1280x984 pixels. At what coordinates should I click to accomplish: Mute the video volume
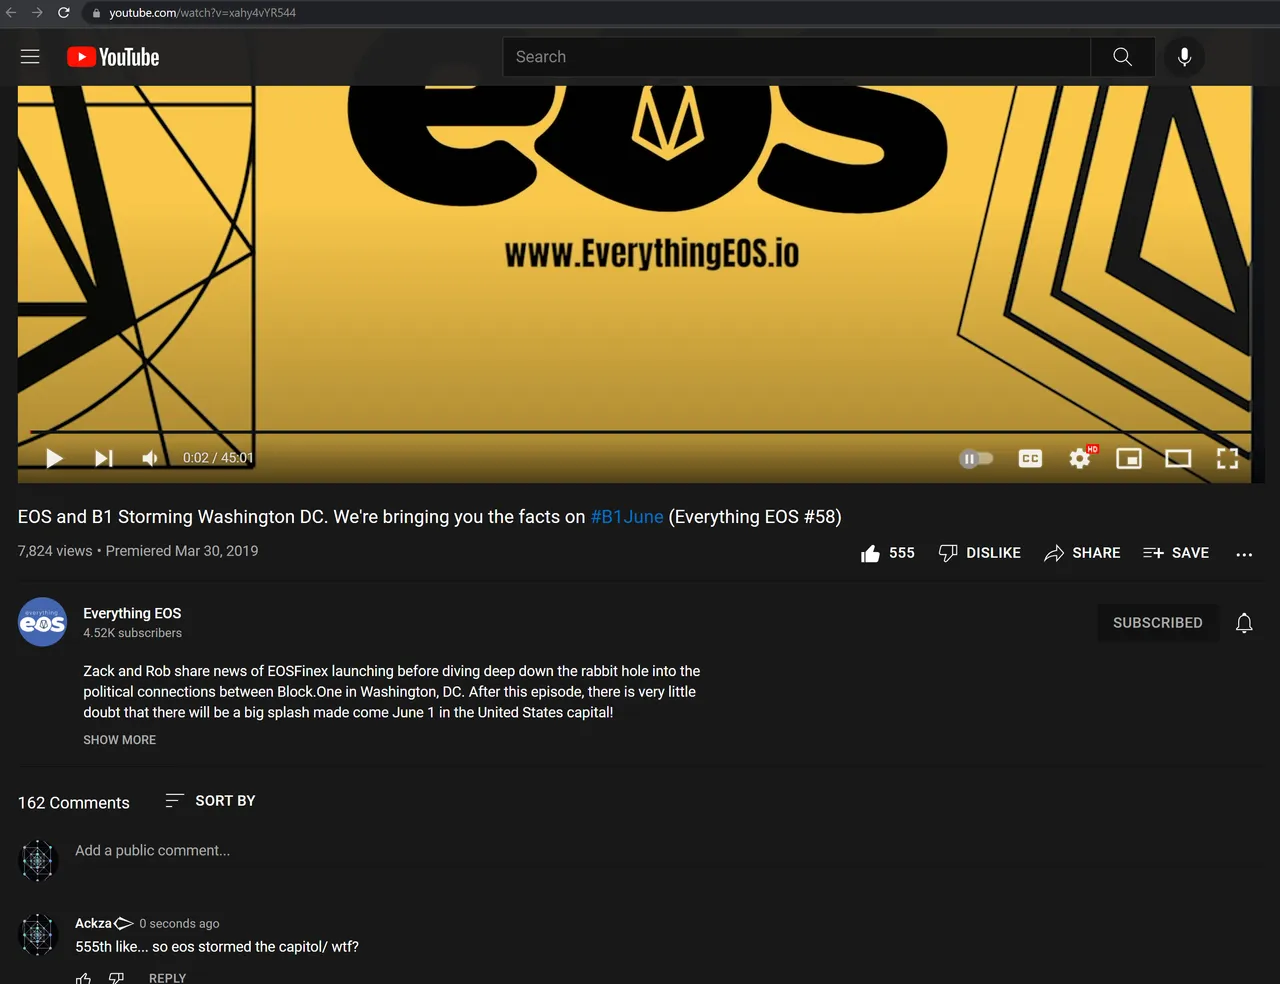(x=150, y=458)
